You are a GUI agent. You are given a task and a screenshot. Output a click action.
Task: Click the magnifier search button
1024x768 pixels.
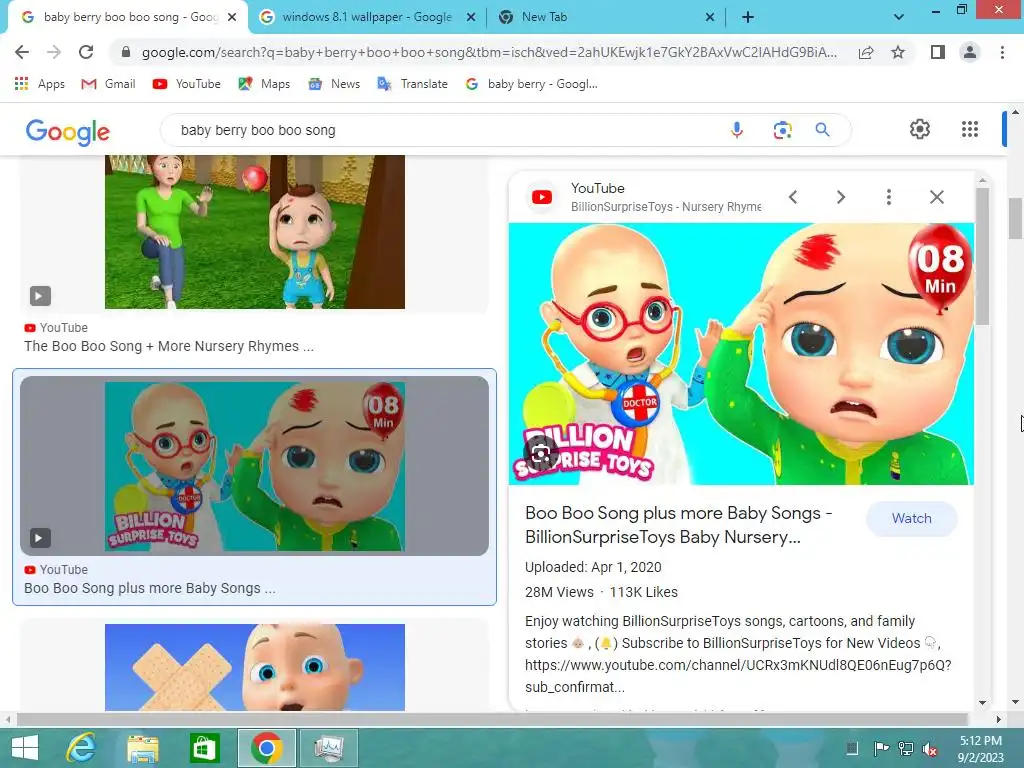(x=822, y=130)
